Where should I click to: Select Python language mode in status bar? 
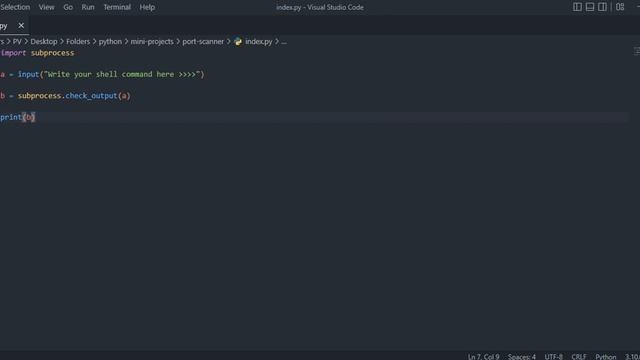[605, 357]
